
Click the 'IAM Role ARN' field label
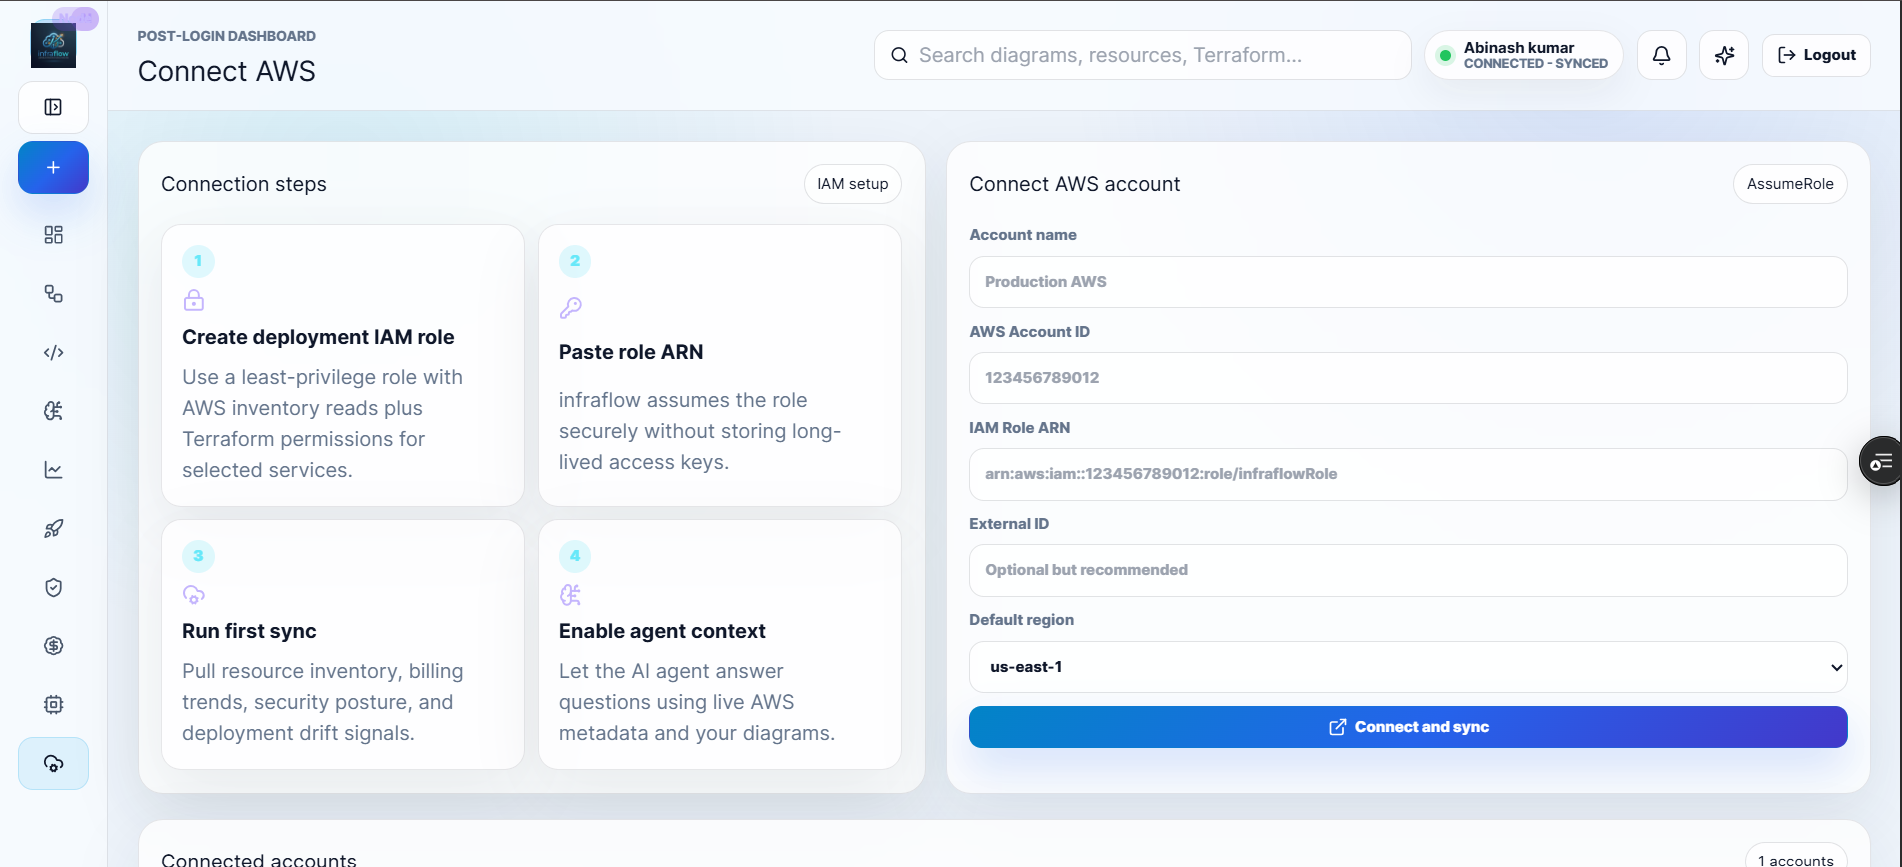[1019, 428]
